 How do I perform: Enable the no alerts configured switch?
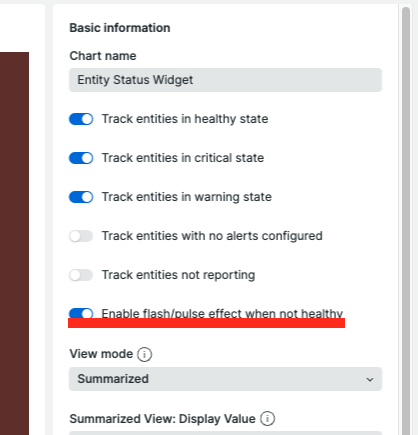[x=81, y=236]
